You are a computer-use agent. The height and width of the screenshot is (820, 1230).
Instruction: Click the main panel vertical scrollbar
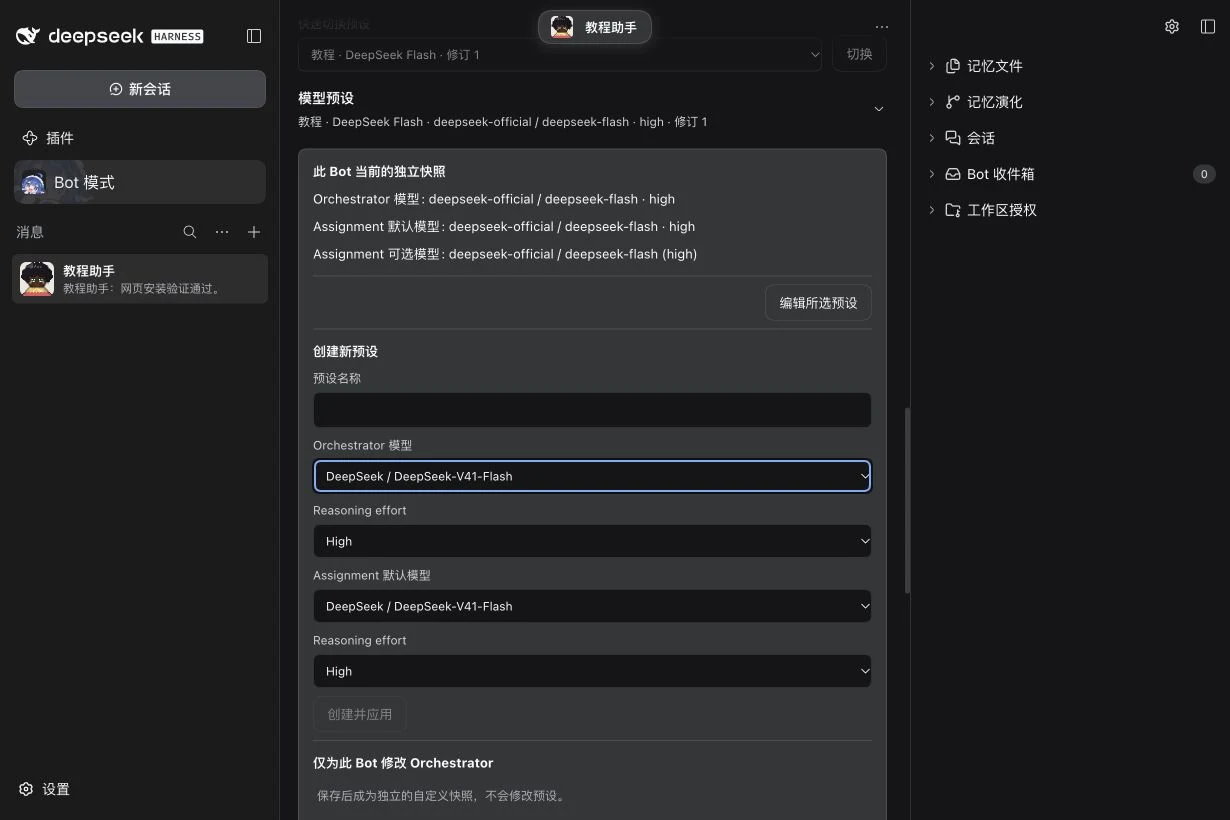907,500
